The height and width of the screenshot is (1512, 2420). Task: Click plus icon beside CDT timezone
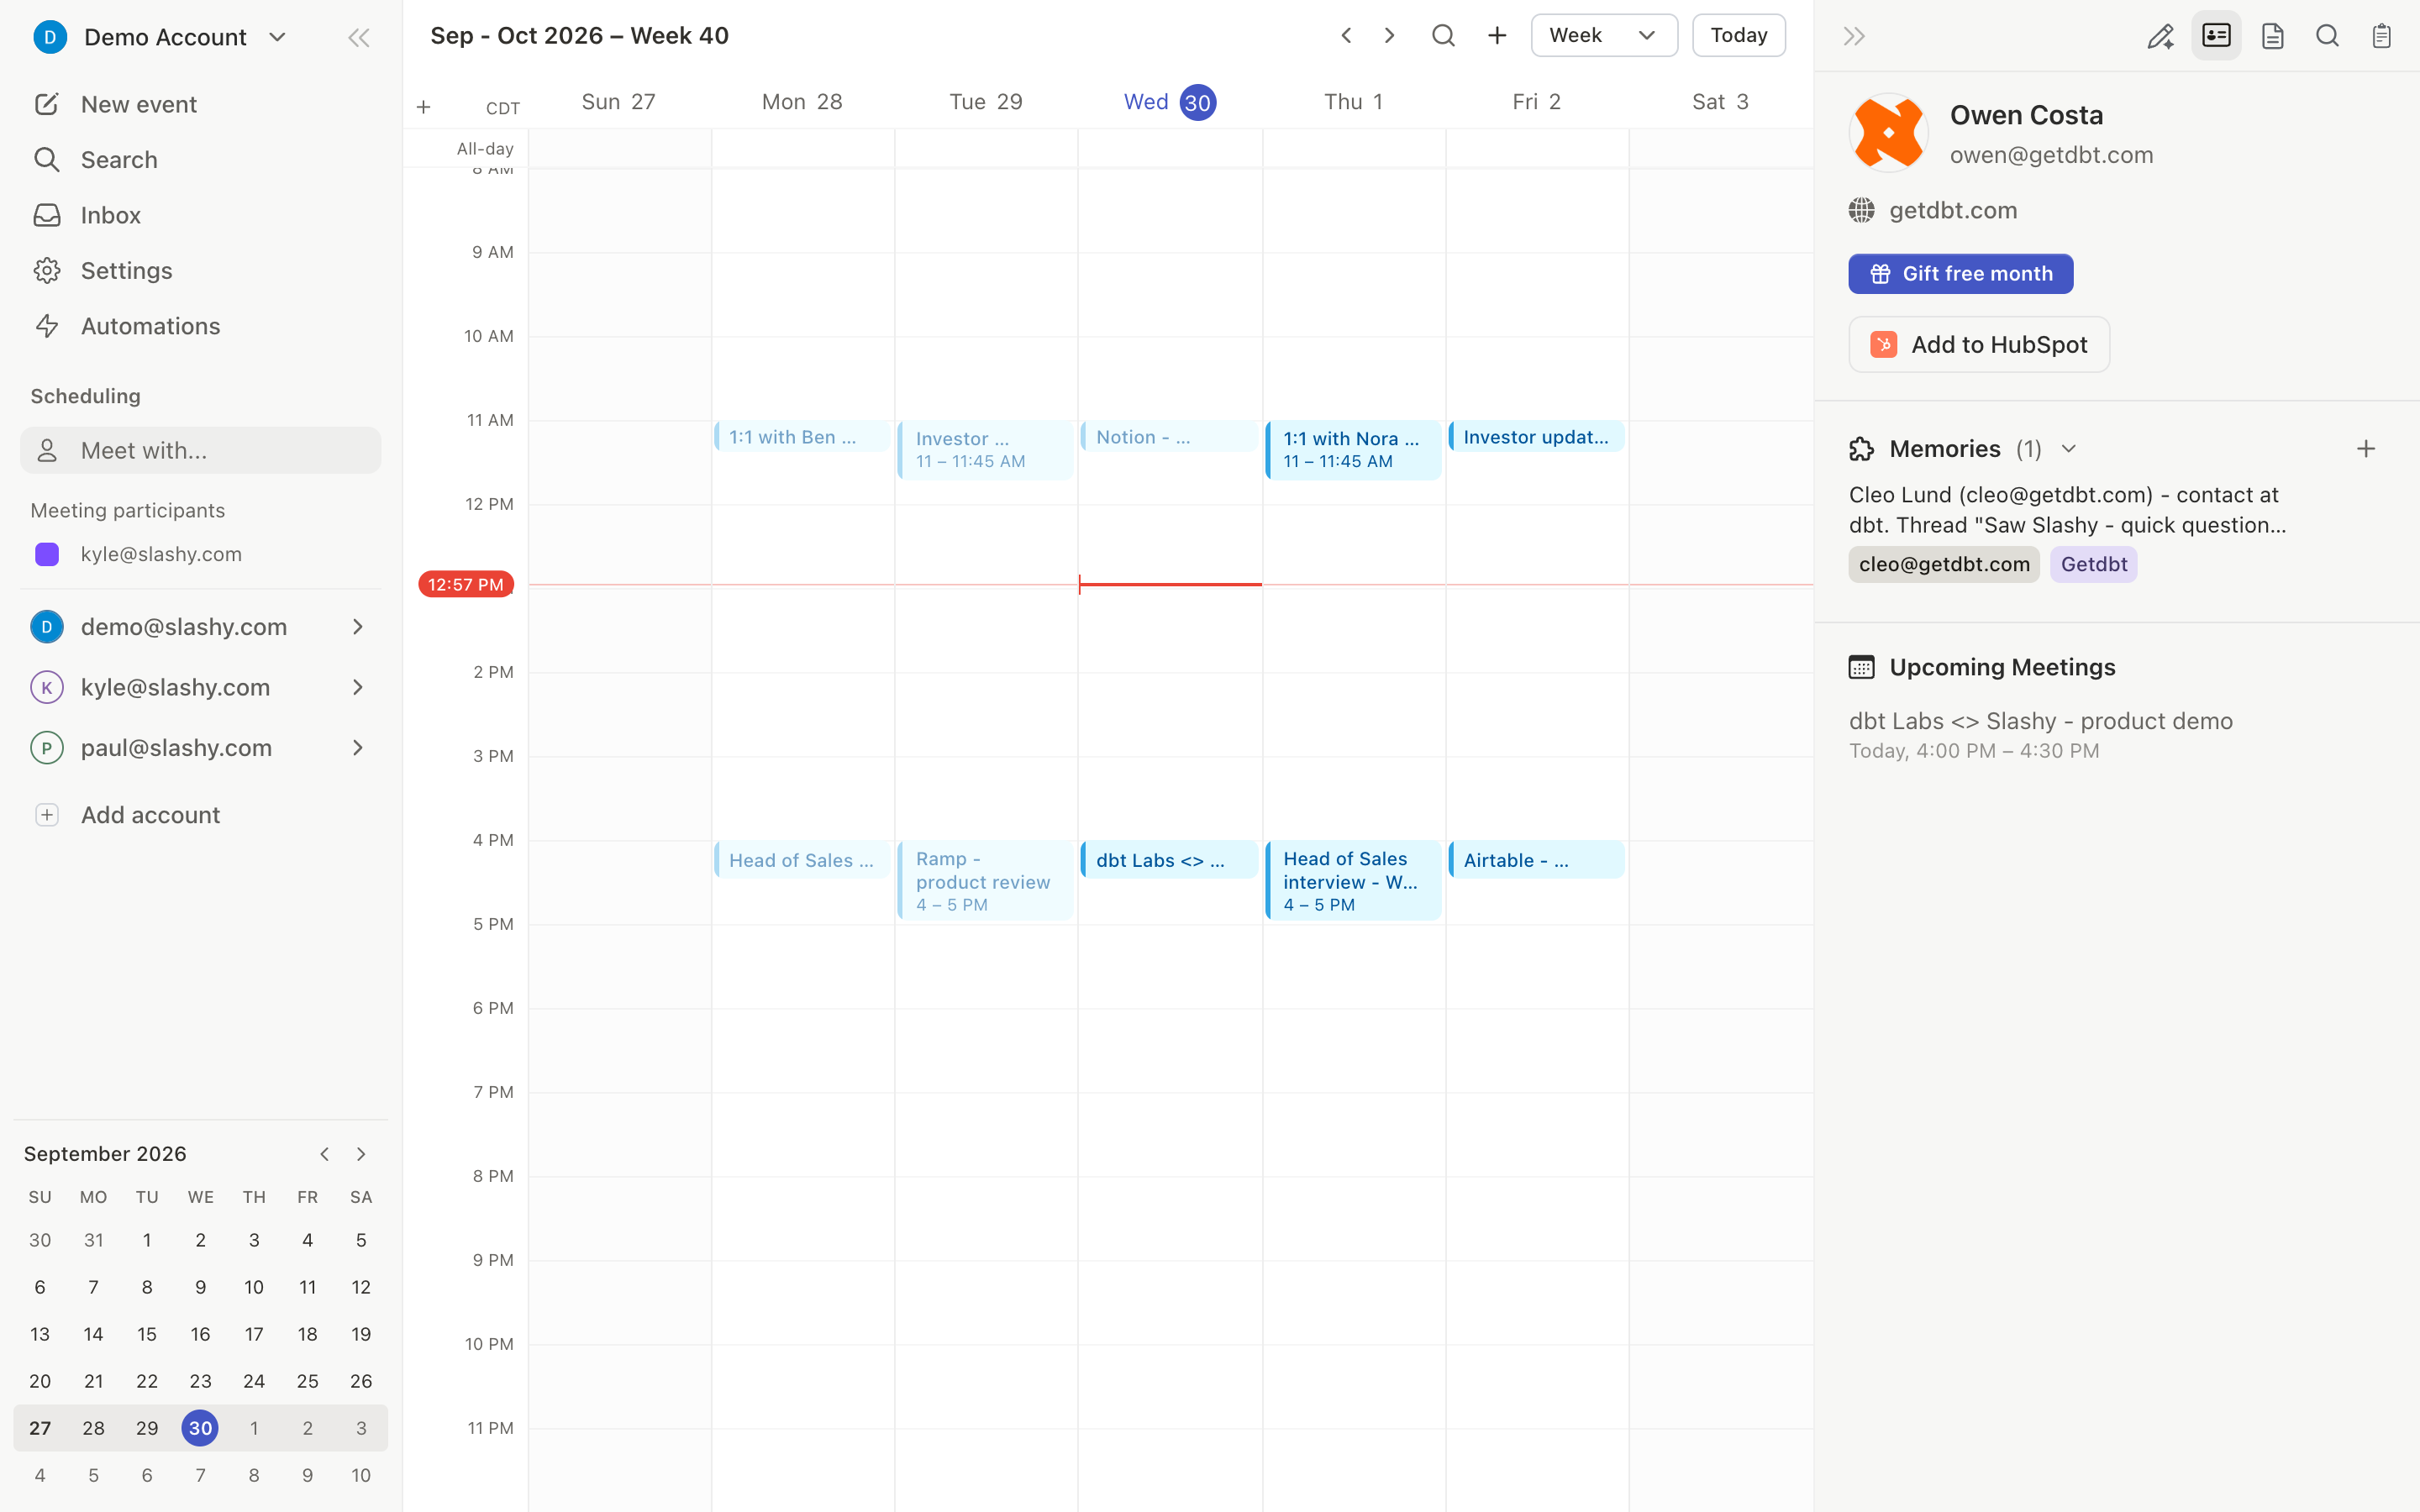click(424, 107)
